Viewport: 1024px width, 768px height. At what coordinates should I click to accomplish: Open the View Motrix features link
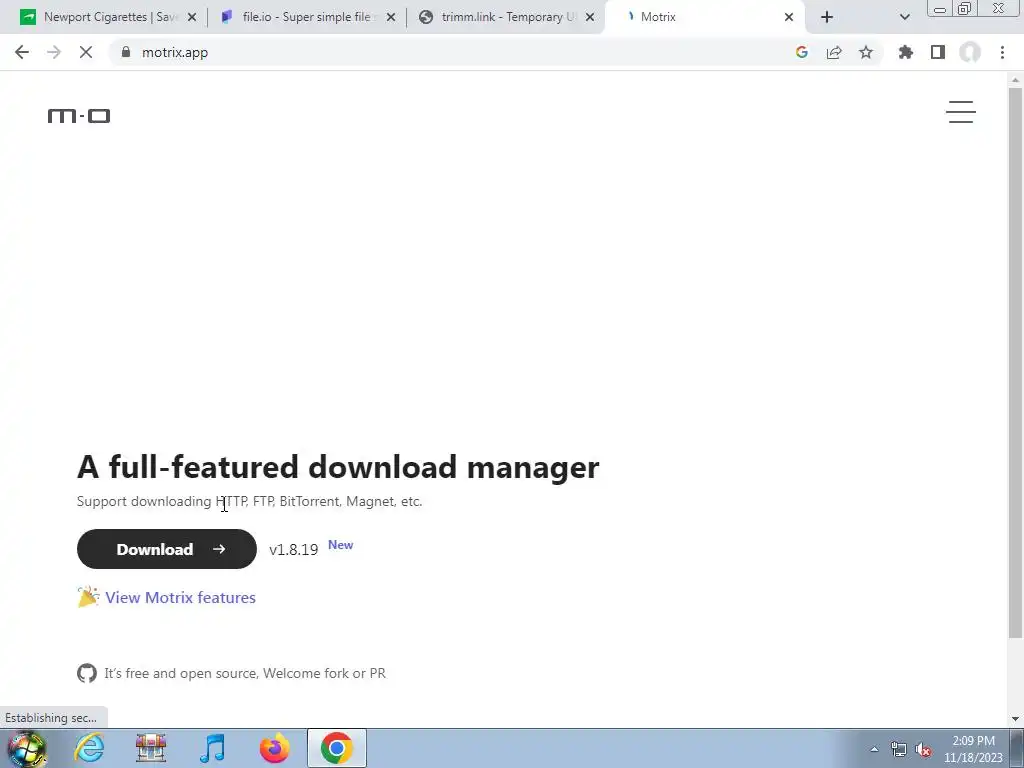coord(180,598)
